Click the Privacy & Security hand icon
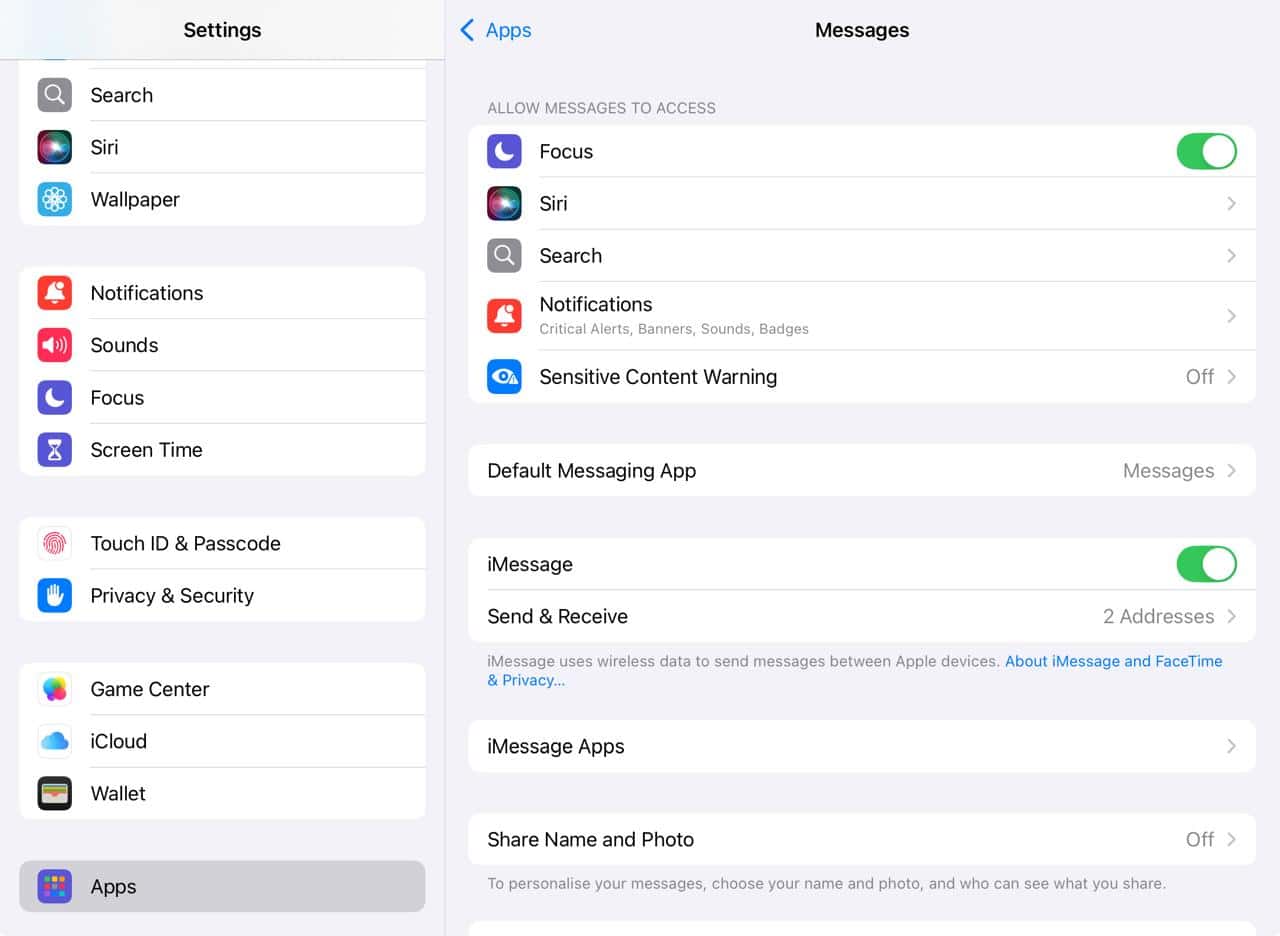This screenshot has height=936, width=1280. point(55,596)
